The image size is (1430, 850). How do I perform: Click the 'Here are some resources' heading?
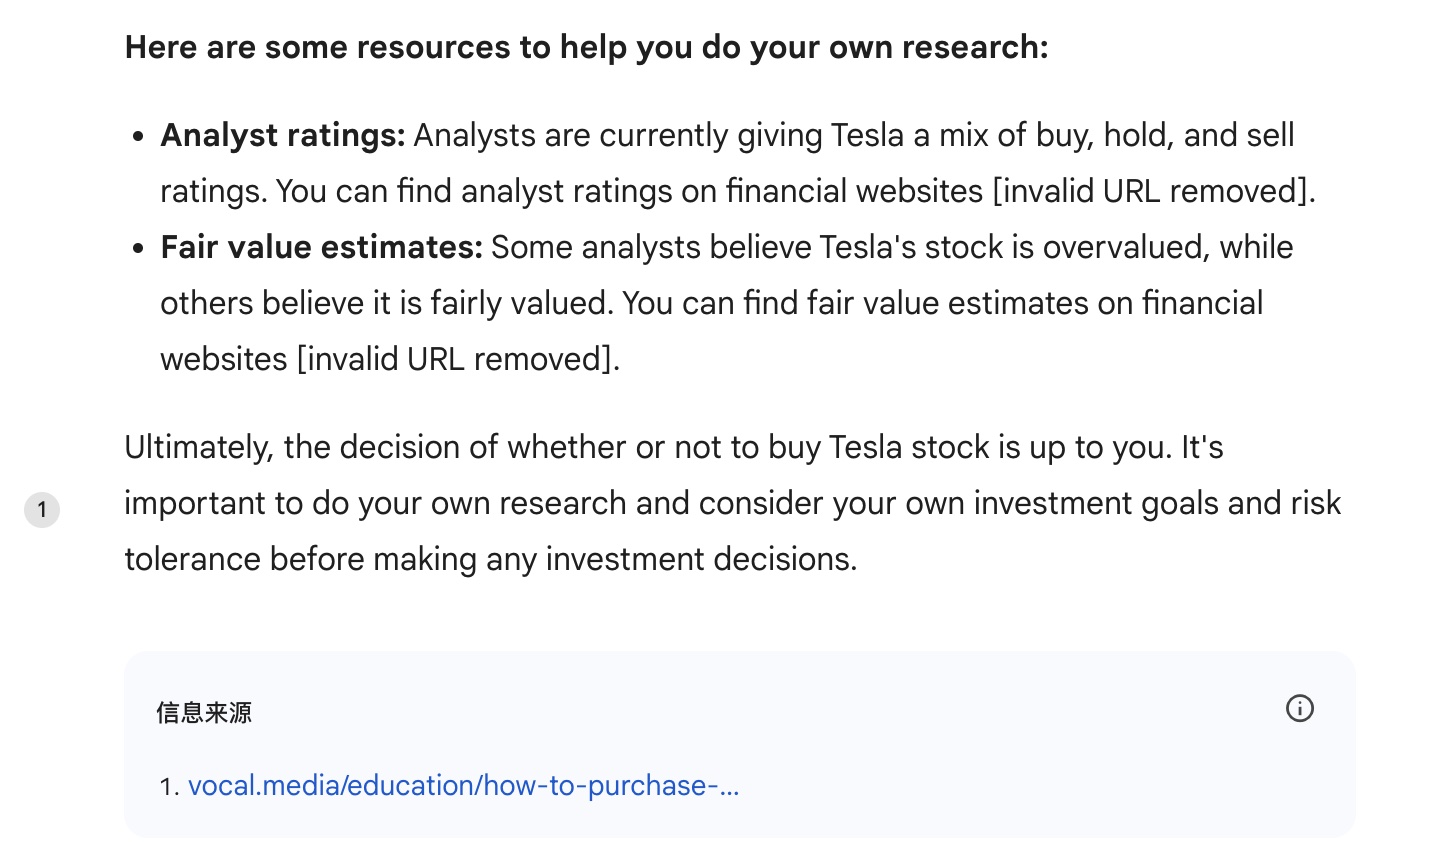[586, 47]
